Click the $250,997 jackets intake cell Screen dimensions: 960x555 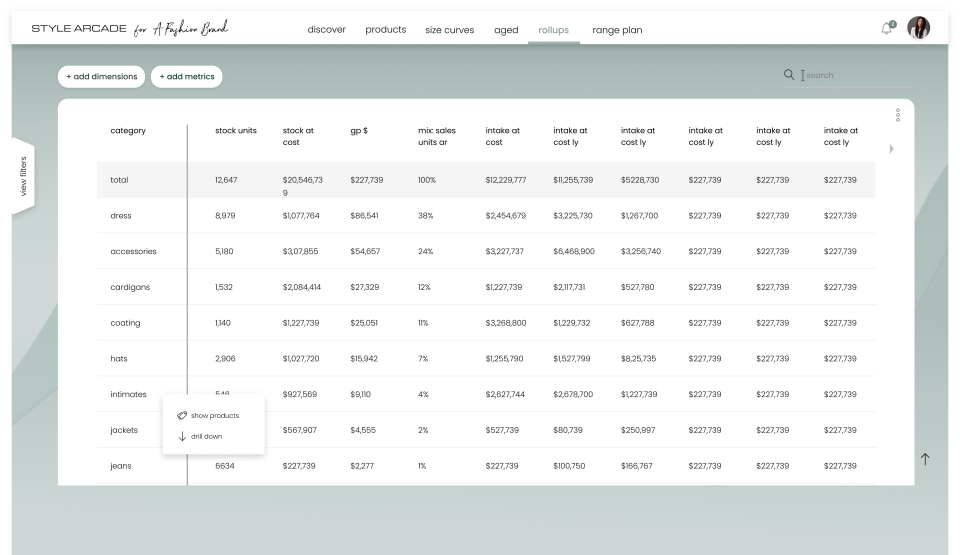(x=638, y=430)
